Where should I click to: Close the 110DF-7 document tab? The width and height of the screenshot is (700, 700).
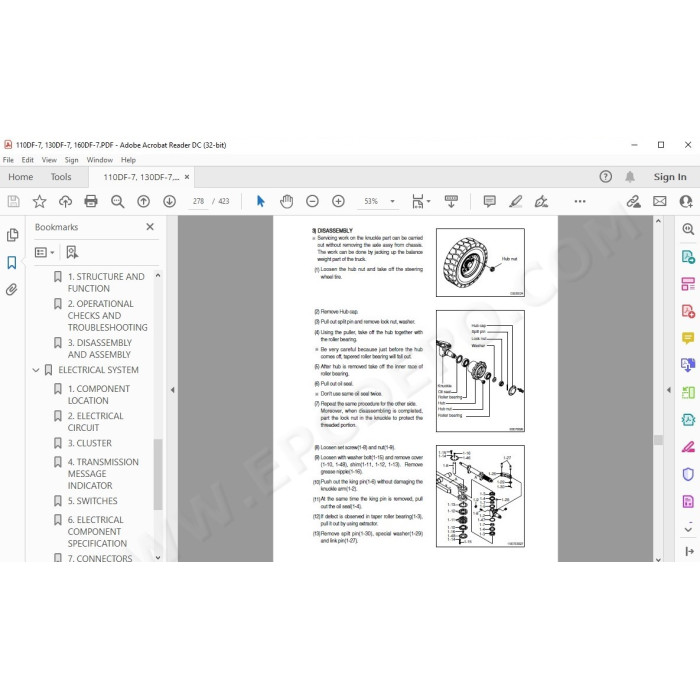click(x=187, y=177)
